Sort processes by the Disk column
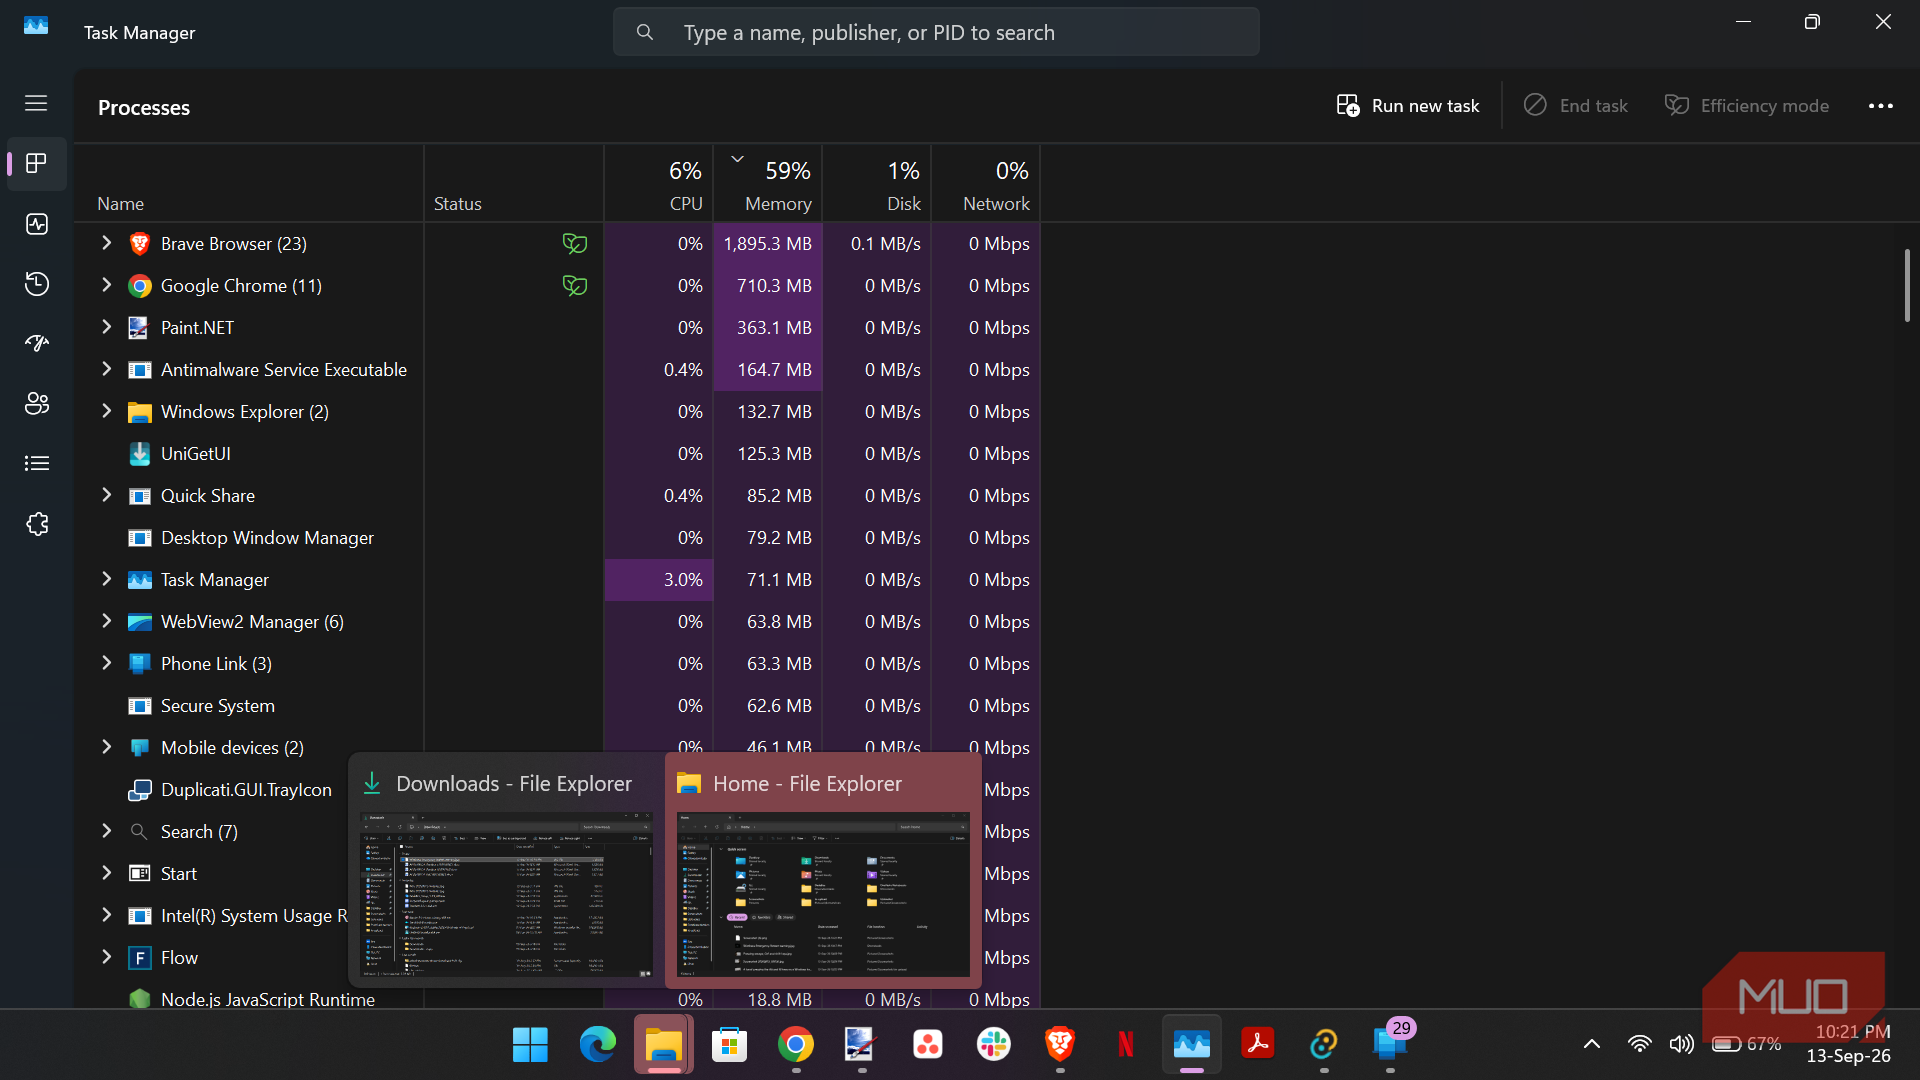Screen dimensions: 1920x1080 tap(877, 184)
